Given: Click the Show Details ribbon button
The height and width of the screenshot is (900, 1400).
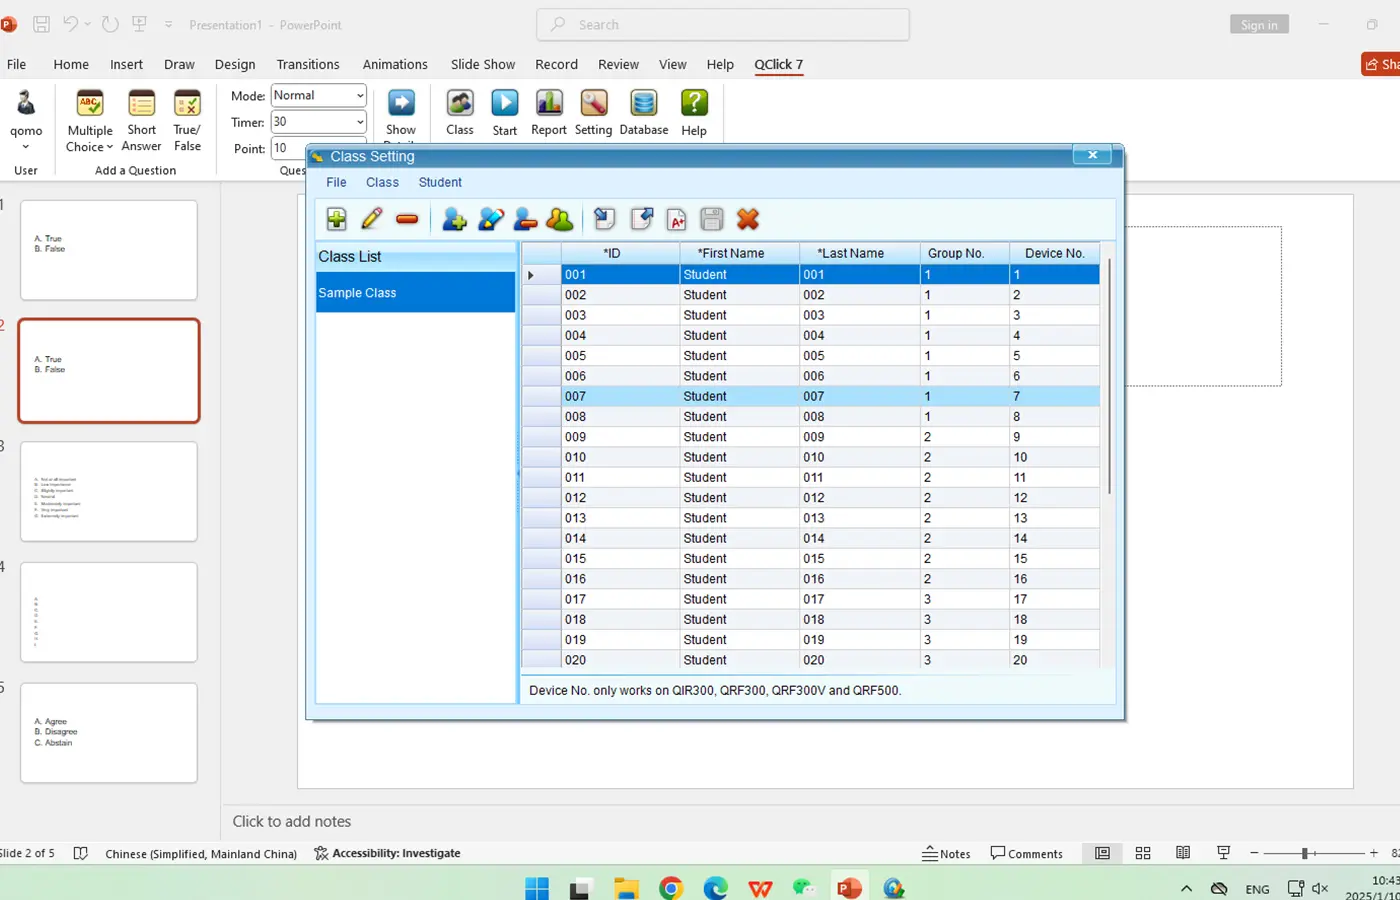Looking at the screenshot, I should point(401,113).
